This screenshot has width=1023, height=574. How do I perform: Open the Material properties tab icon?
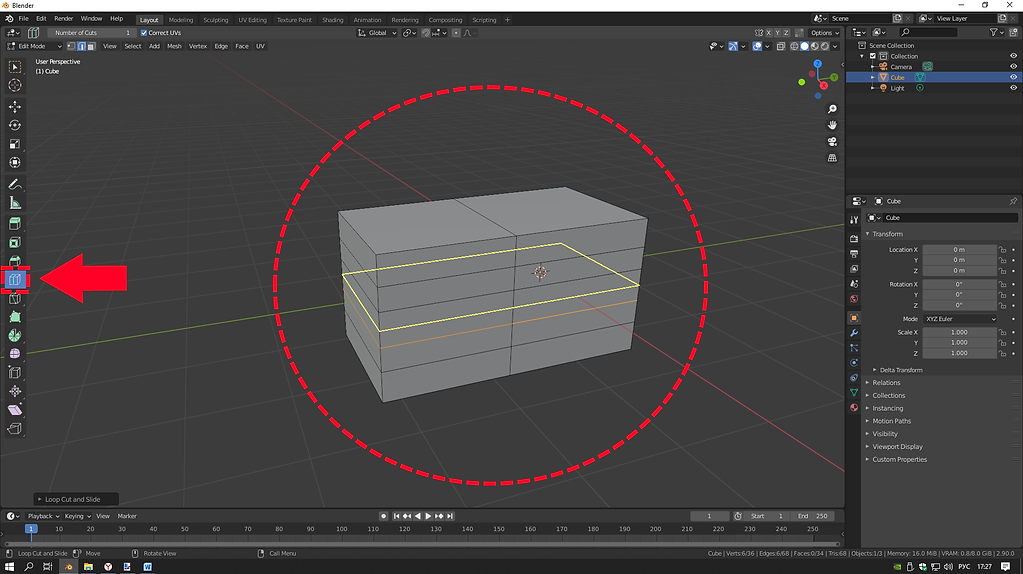point(853,408)
